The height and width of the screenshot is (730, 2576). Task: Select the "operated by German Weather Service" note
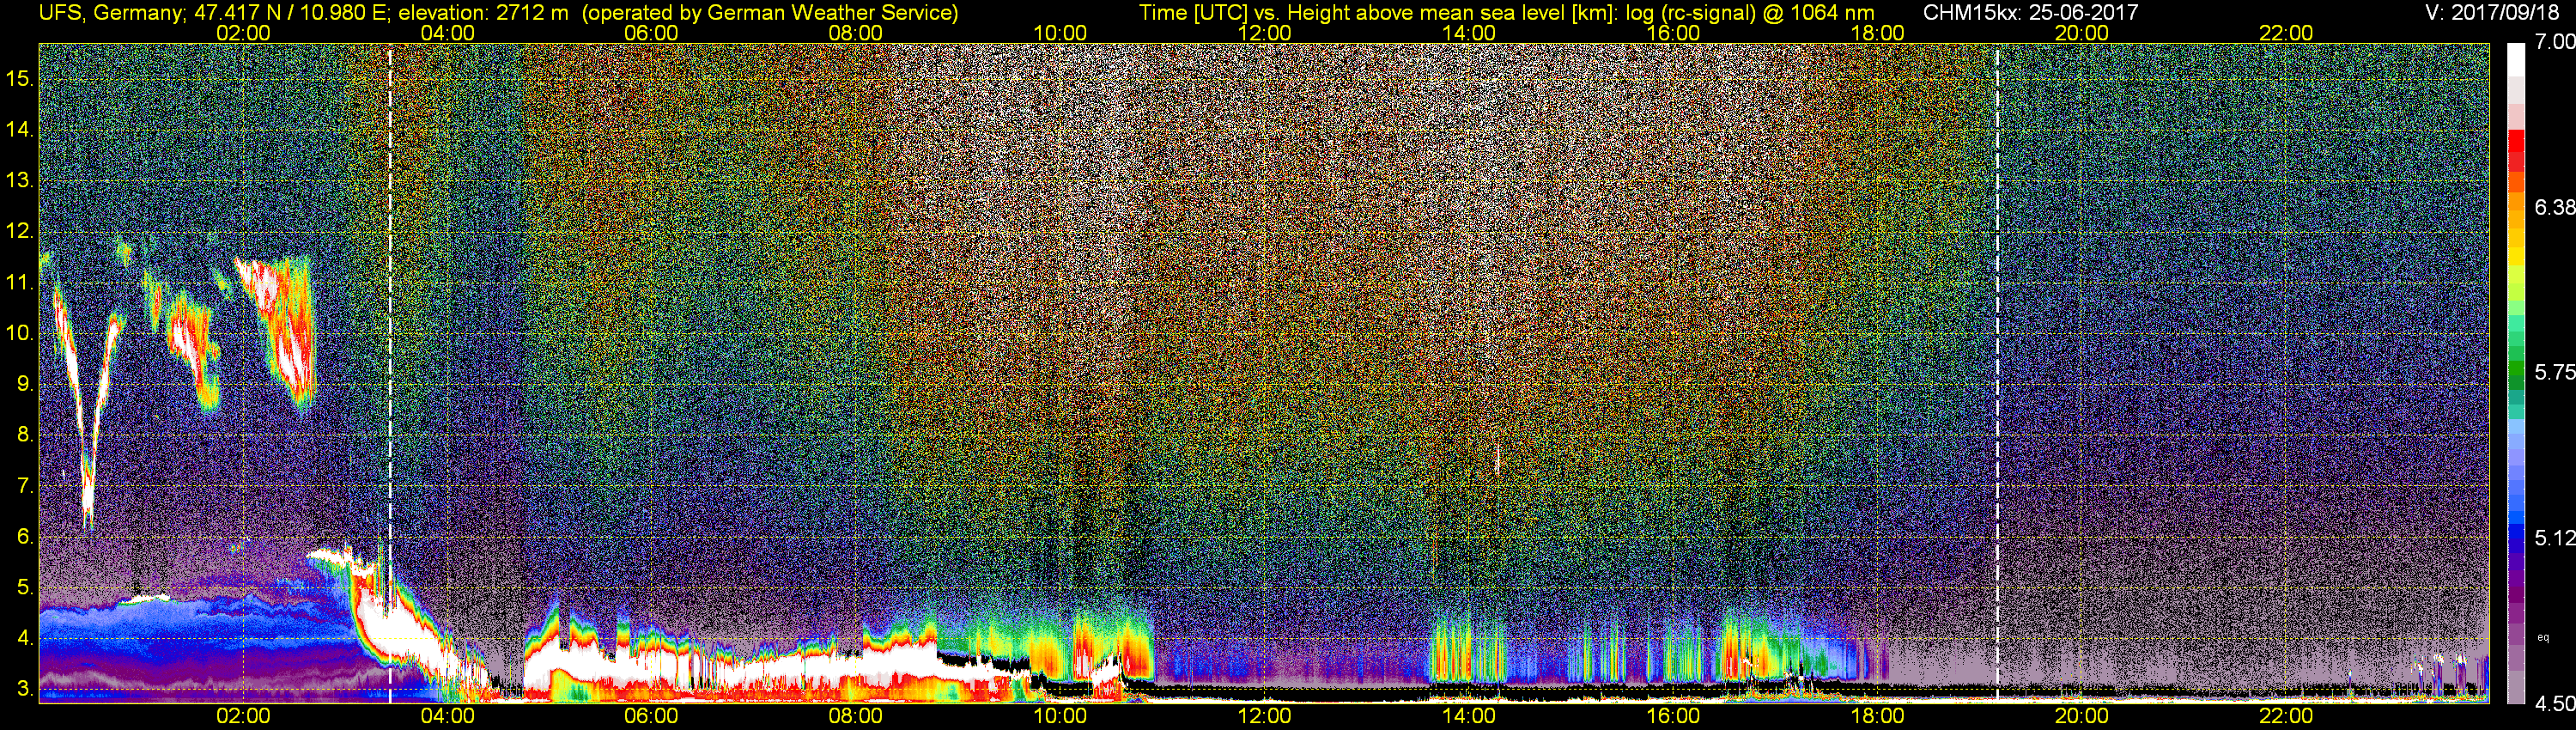point(770,13)
